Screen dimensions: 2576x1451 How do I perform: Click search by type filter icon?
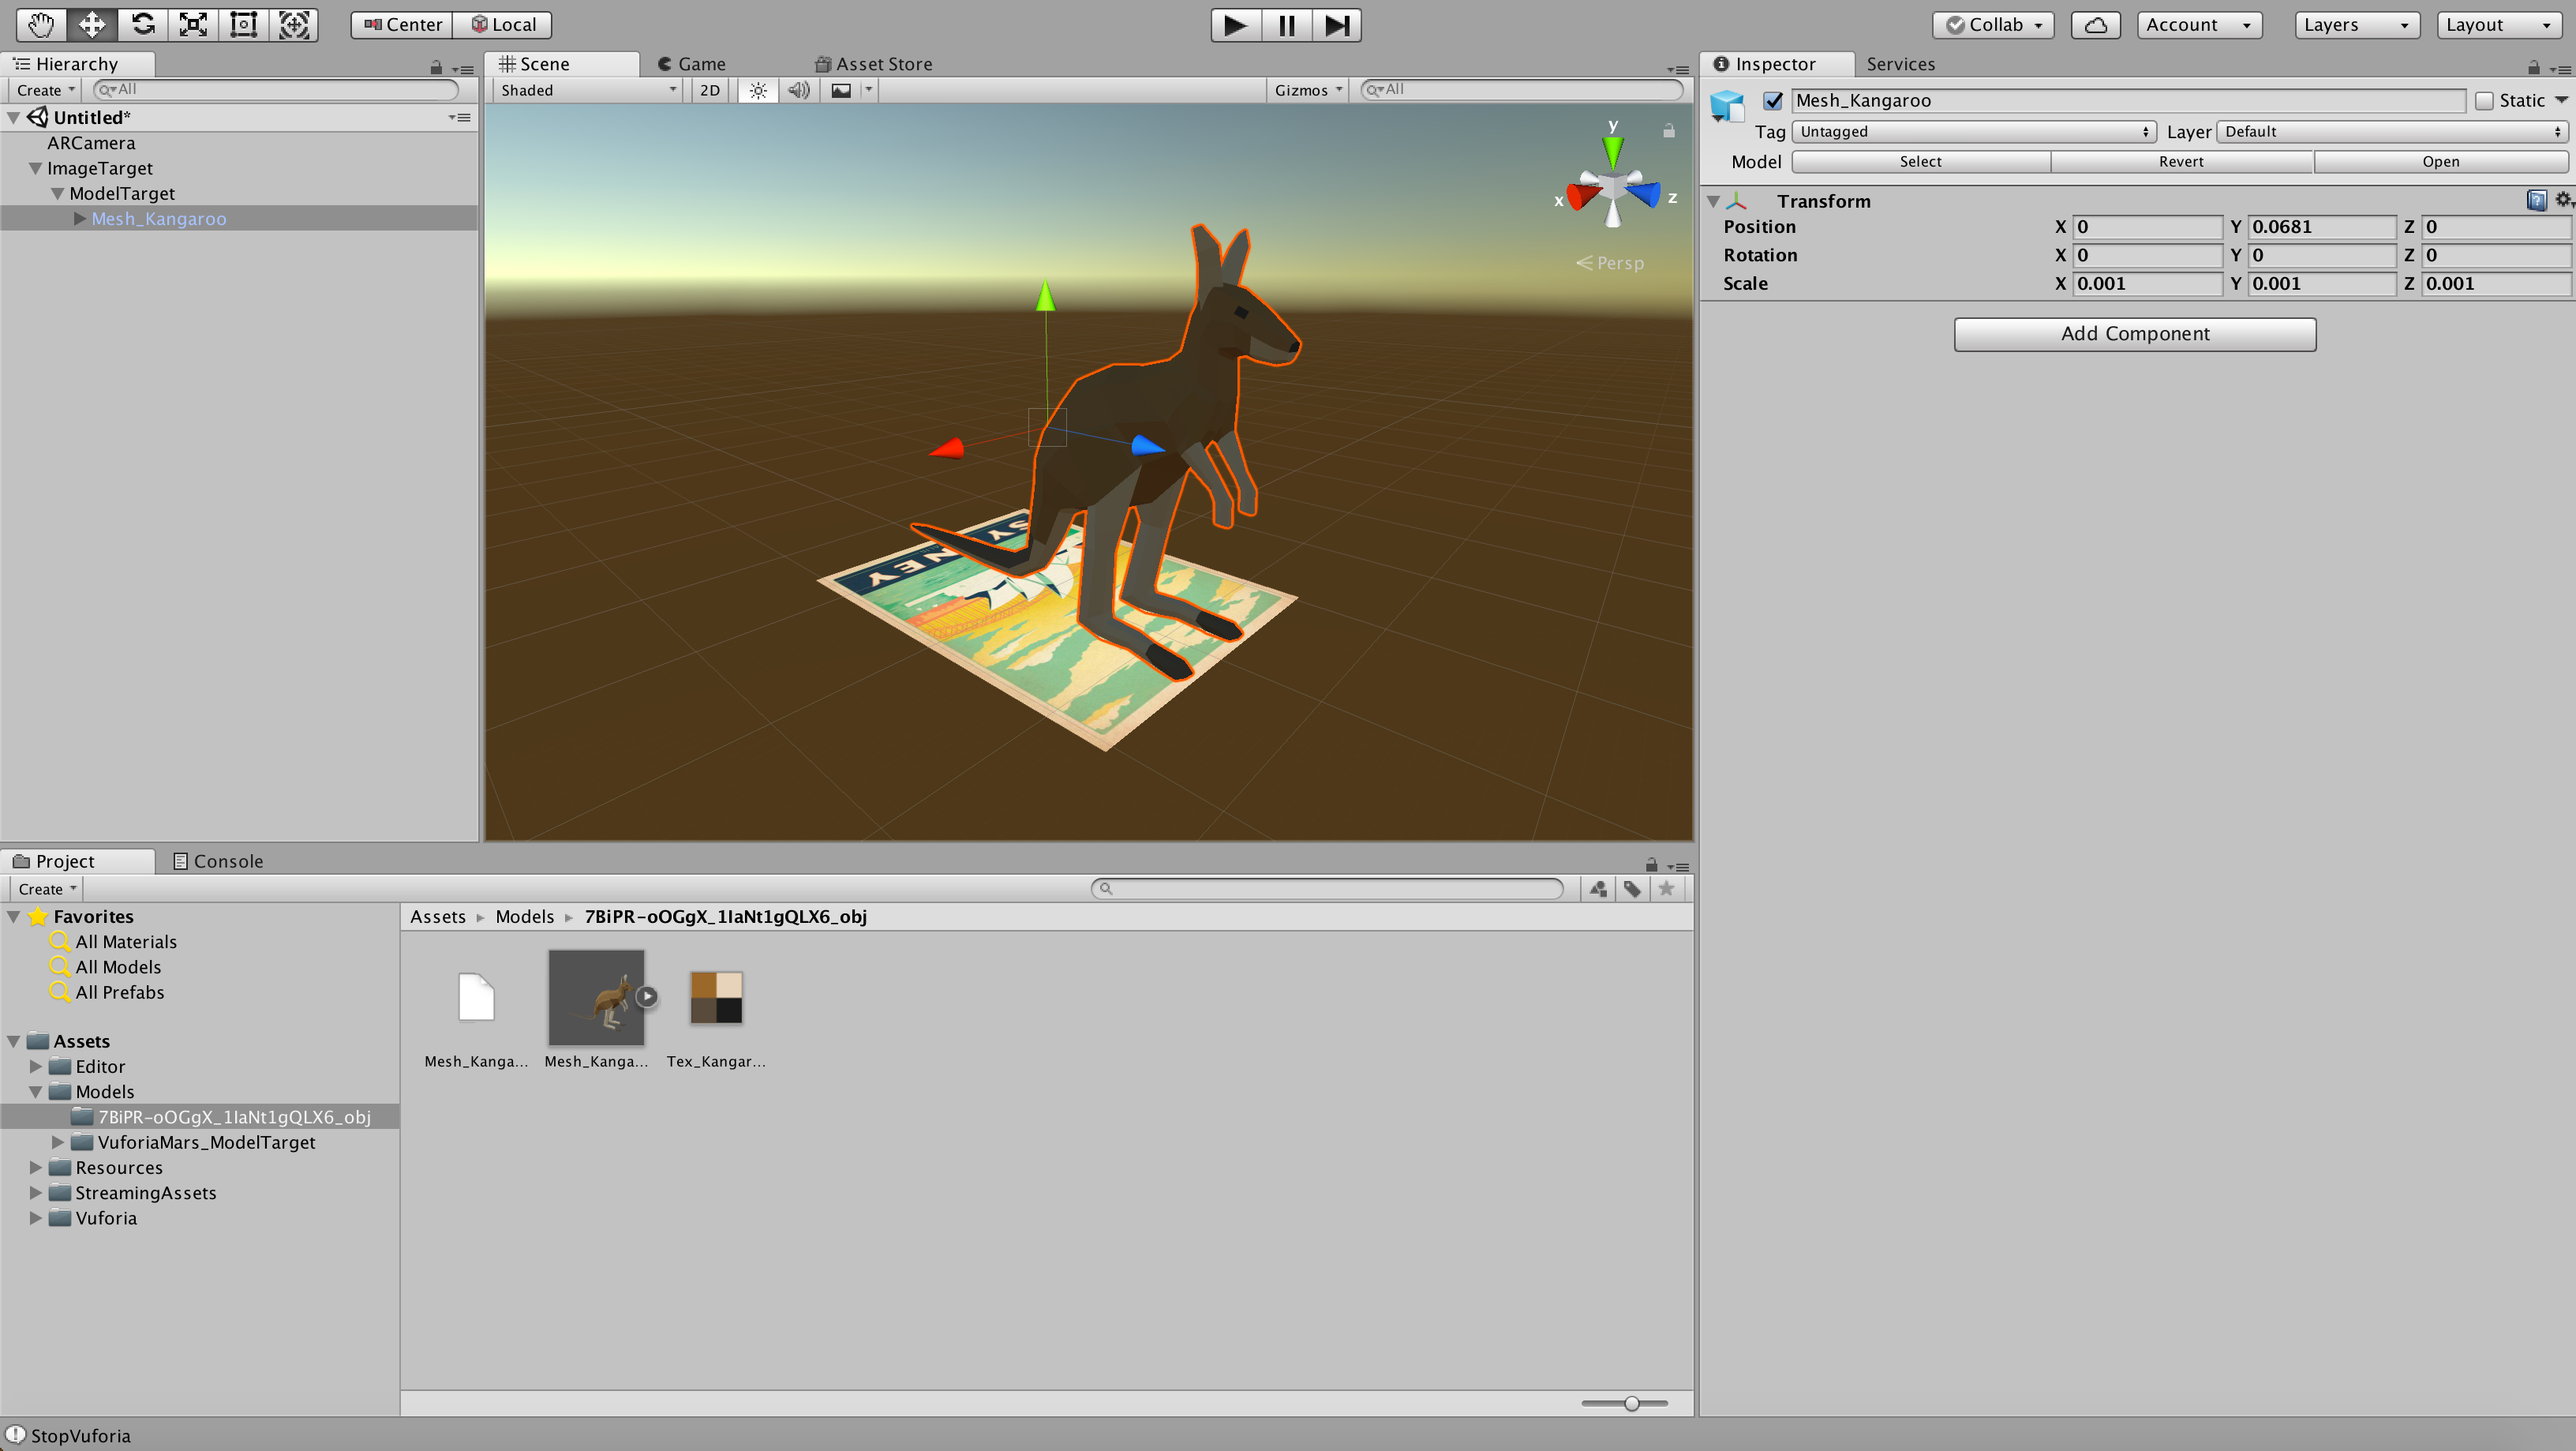click(1598, 888)
